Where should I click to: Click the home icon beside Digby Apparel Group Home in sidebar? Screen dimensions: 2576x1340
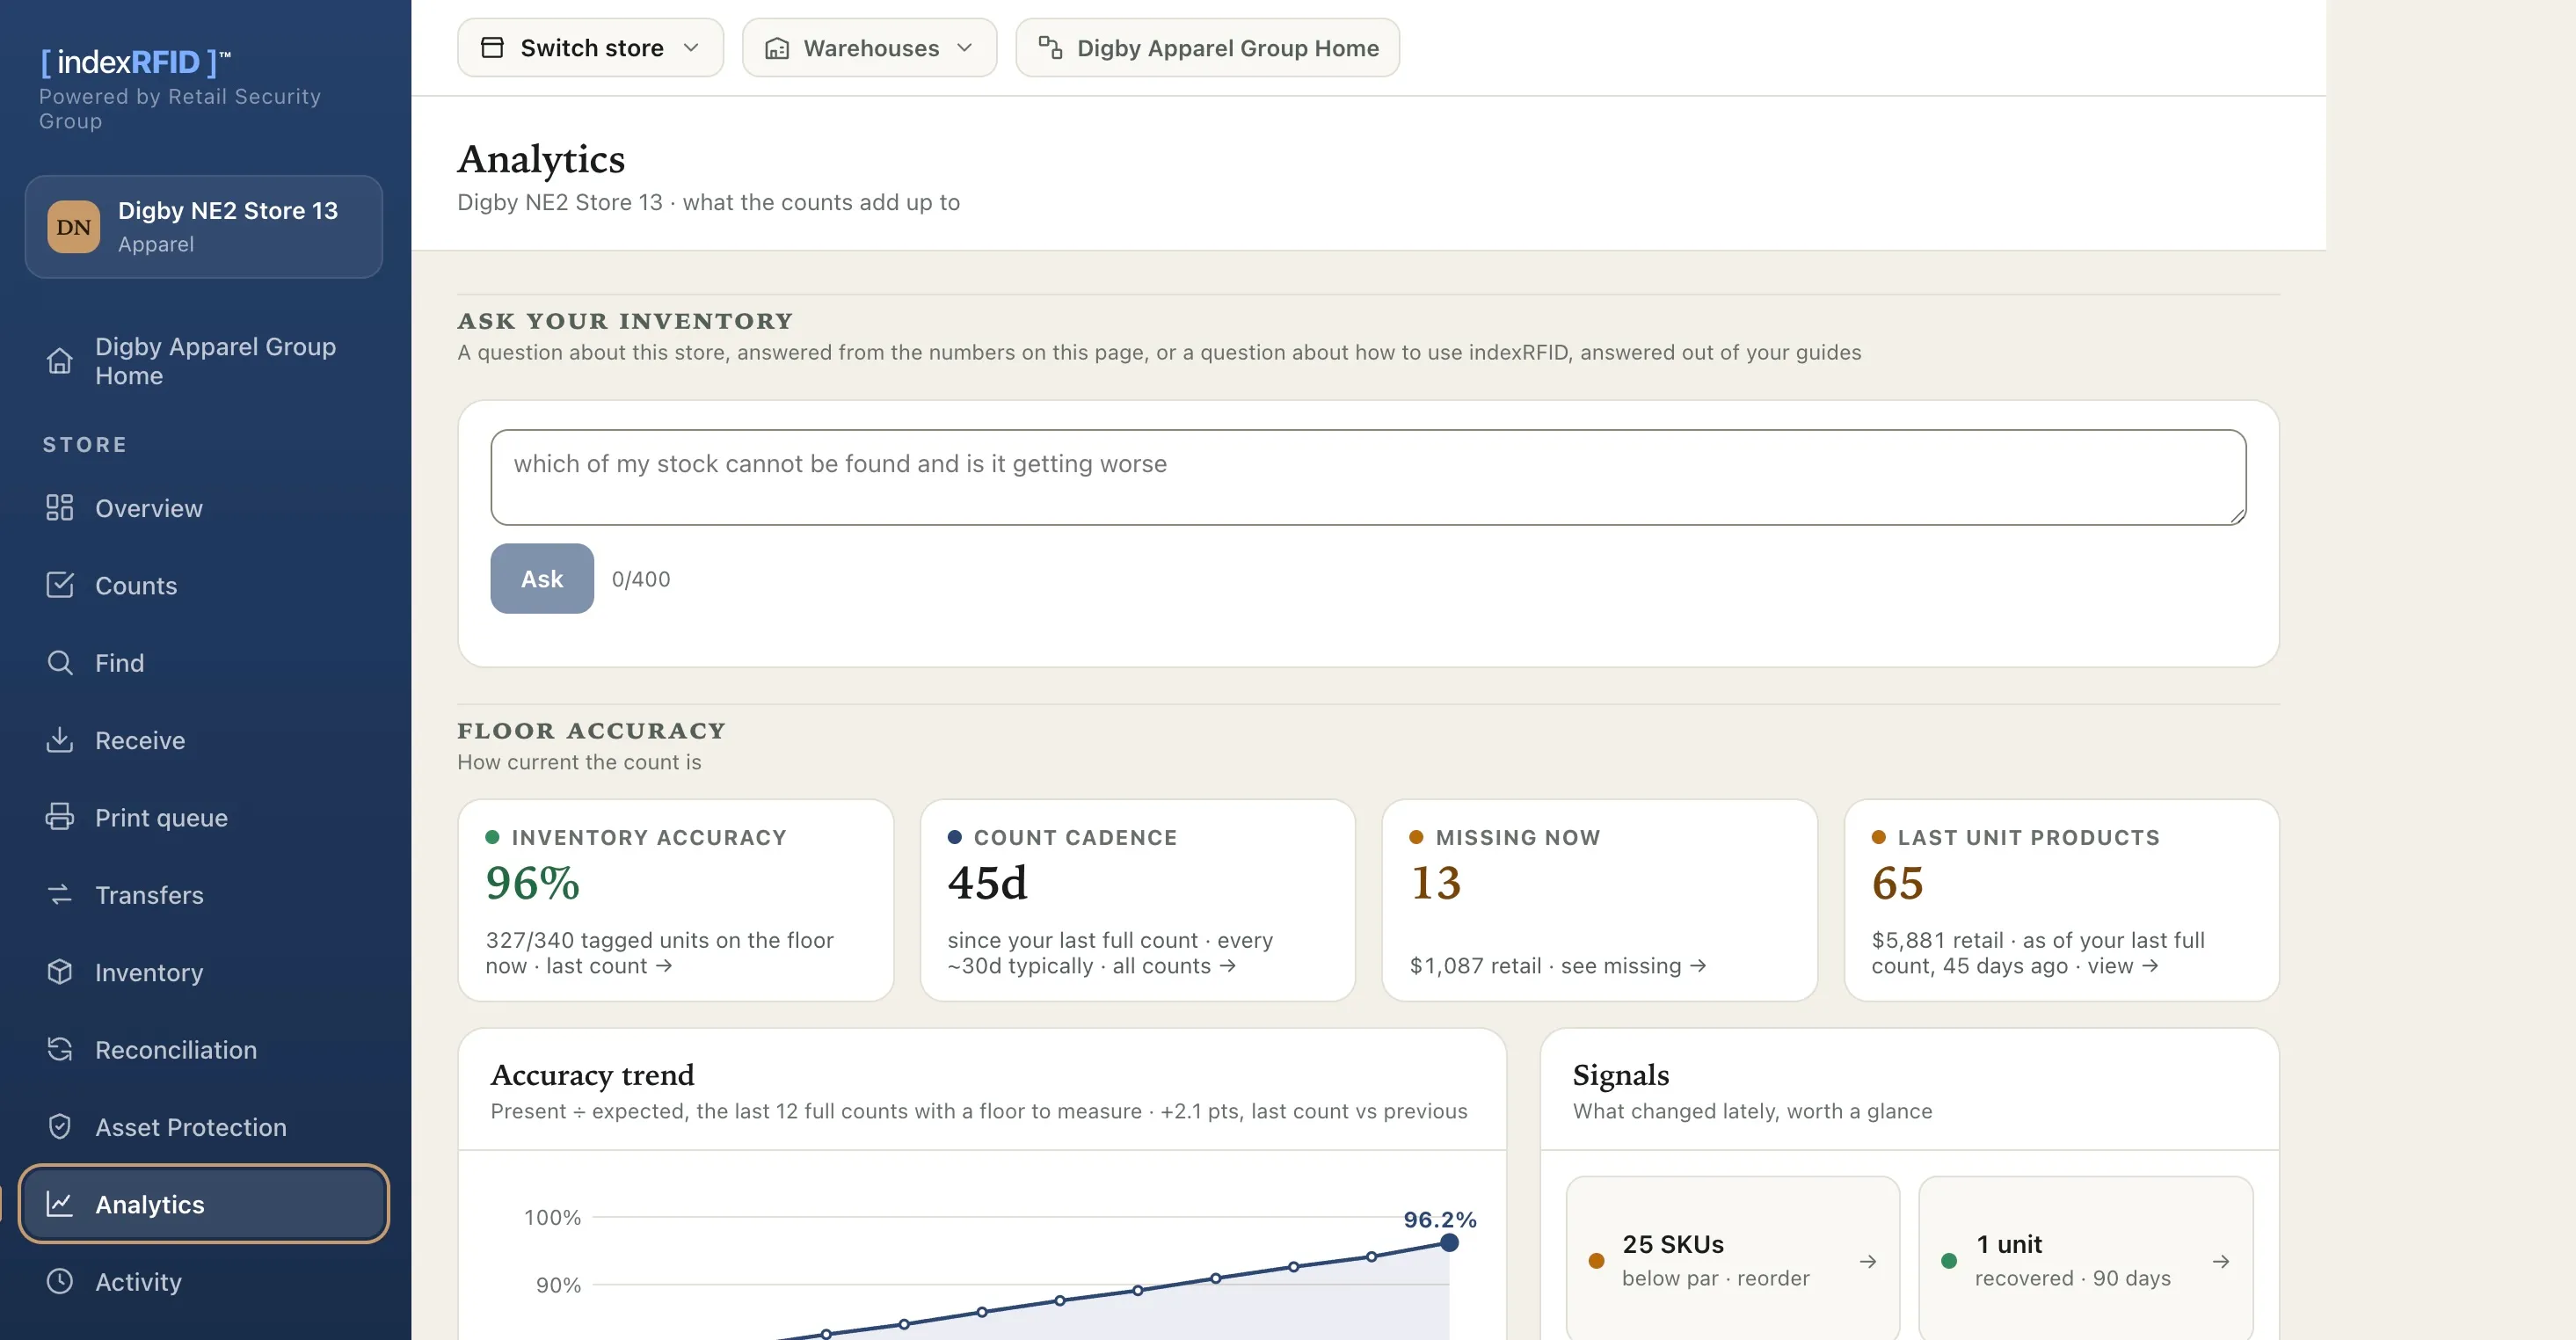pyautogui.click(x=60, y=361)
